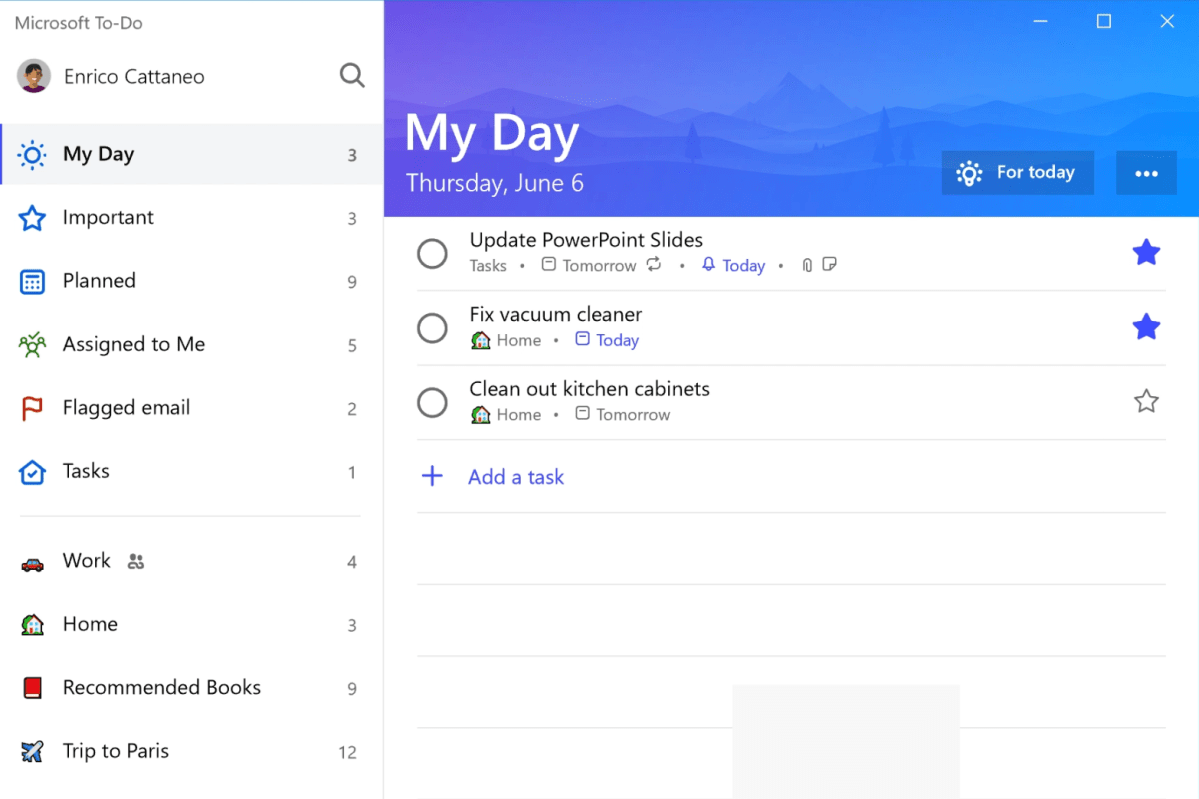Viewport: 1199px width, 799px height.
Task: Select the Important star list icon
Action: tap(32, 218)
